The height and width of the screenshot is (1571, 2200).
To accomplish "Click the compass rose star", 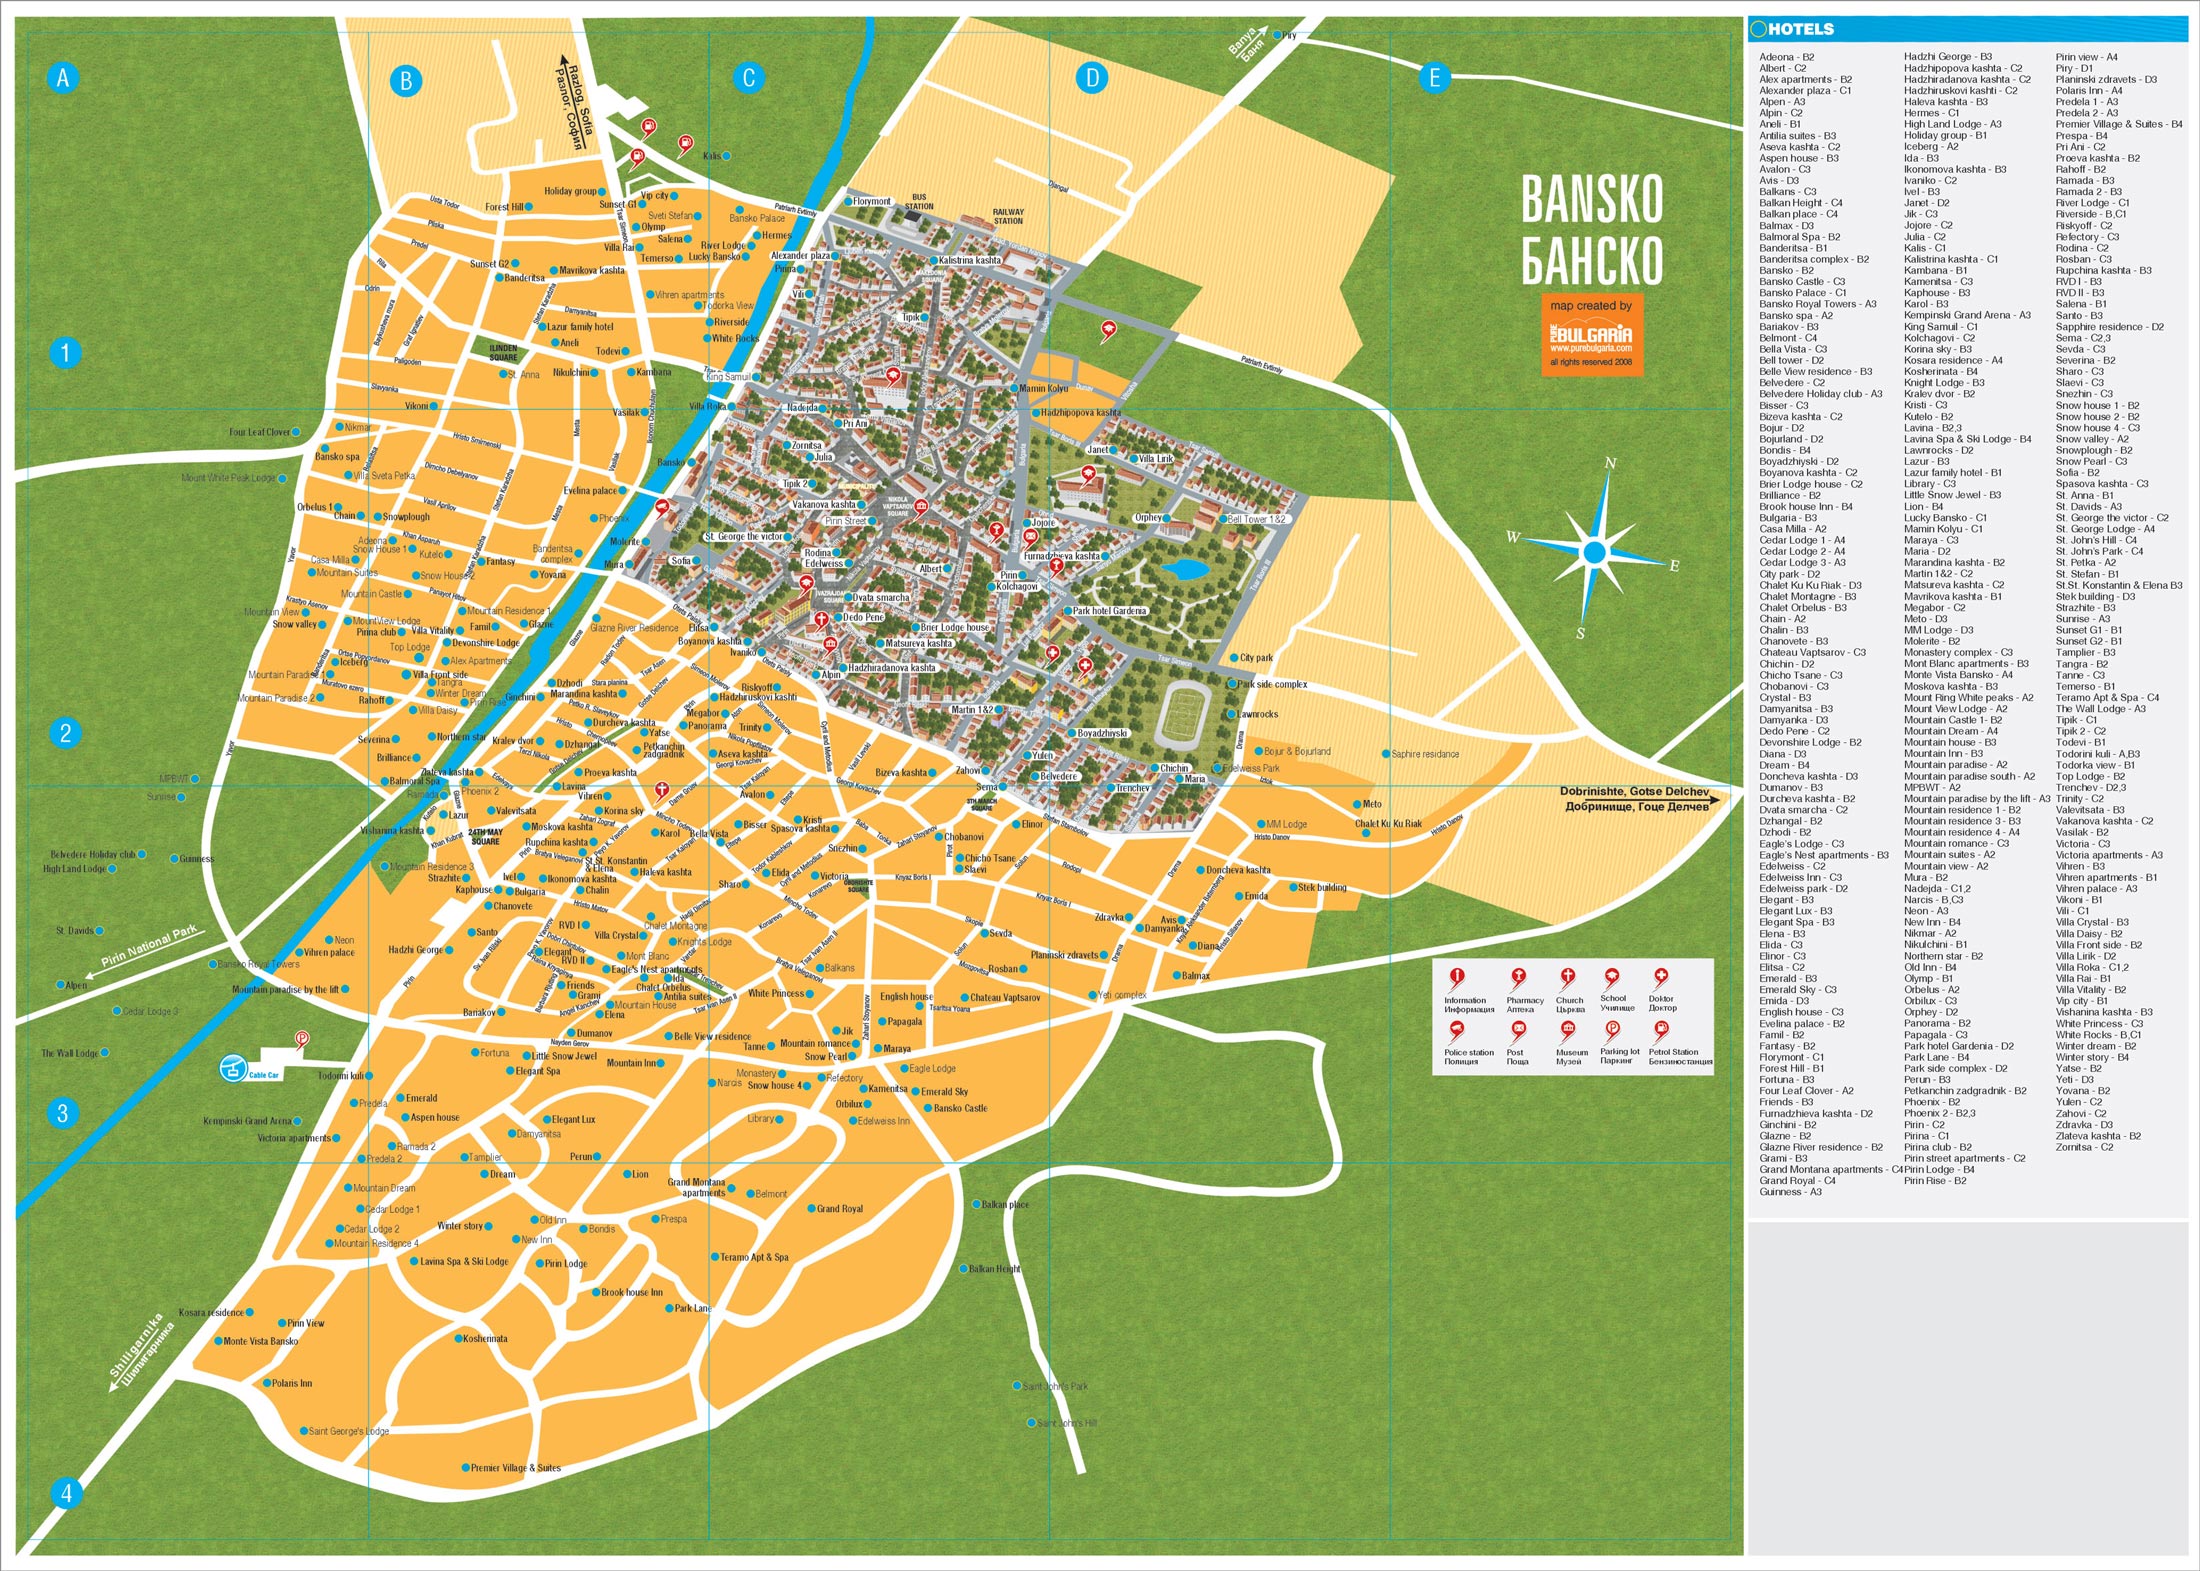I will click(1594, 552).
